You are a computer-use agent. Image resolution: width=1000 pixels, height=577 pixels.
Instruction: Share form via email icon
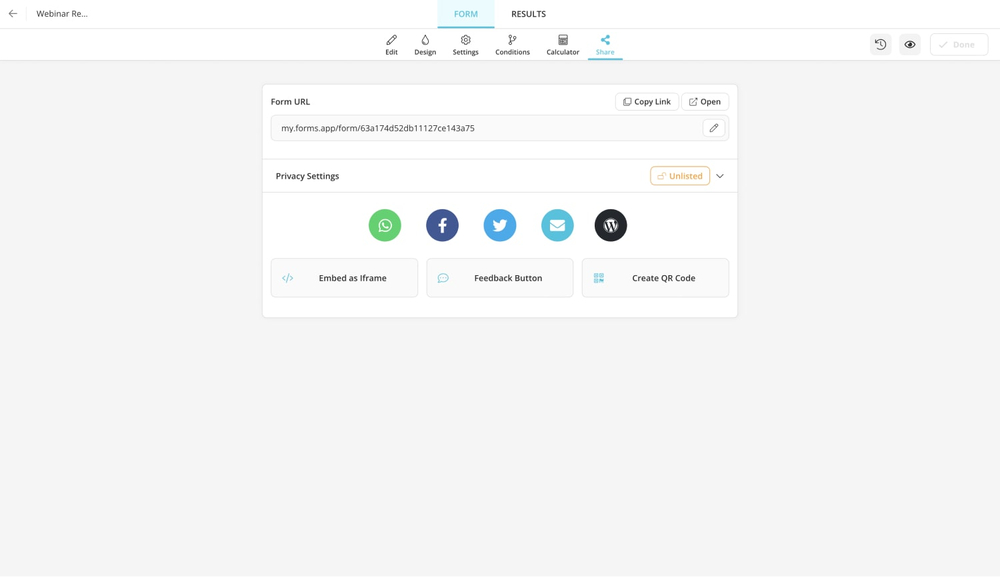[557, 225]
